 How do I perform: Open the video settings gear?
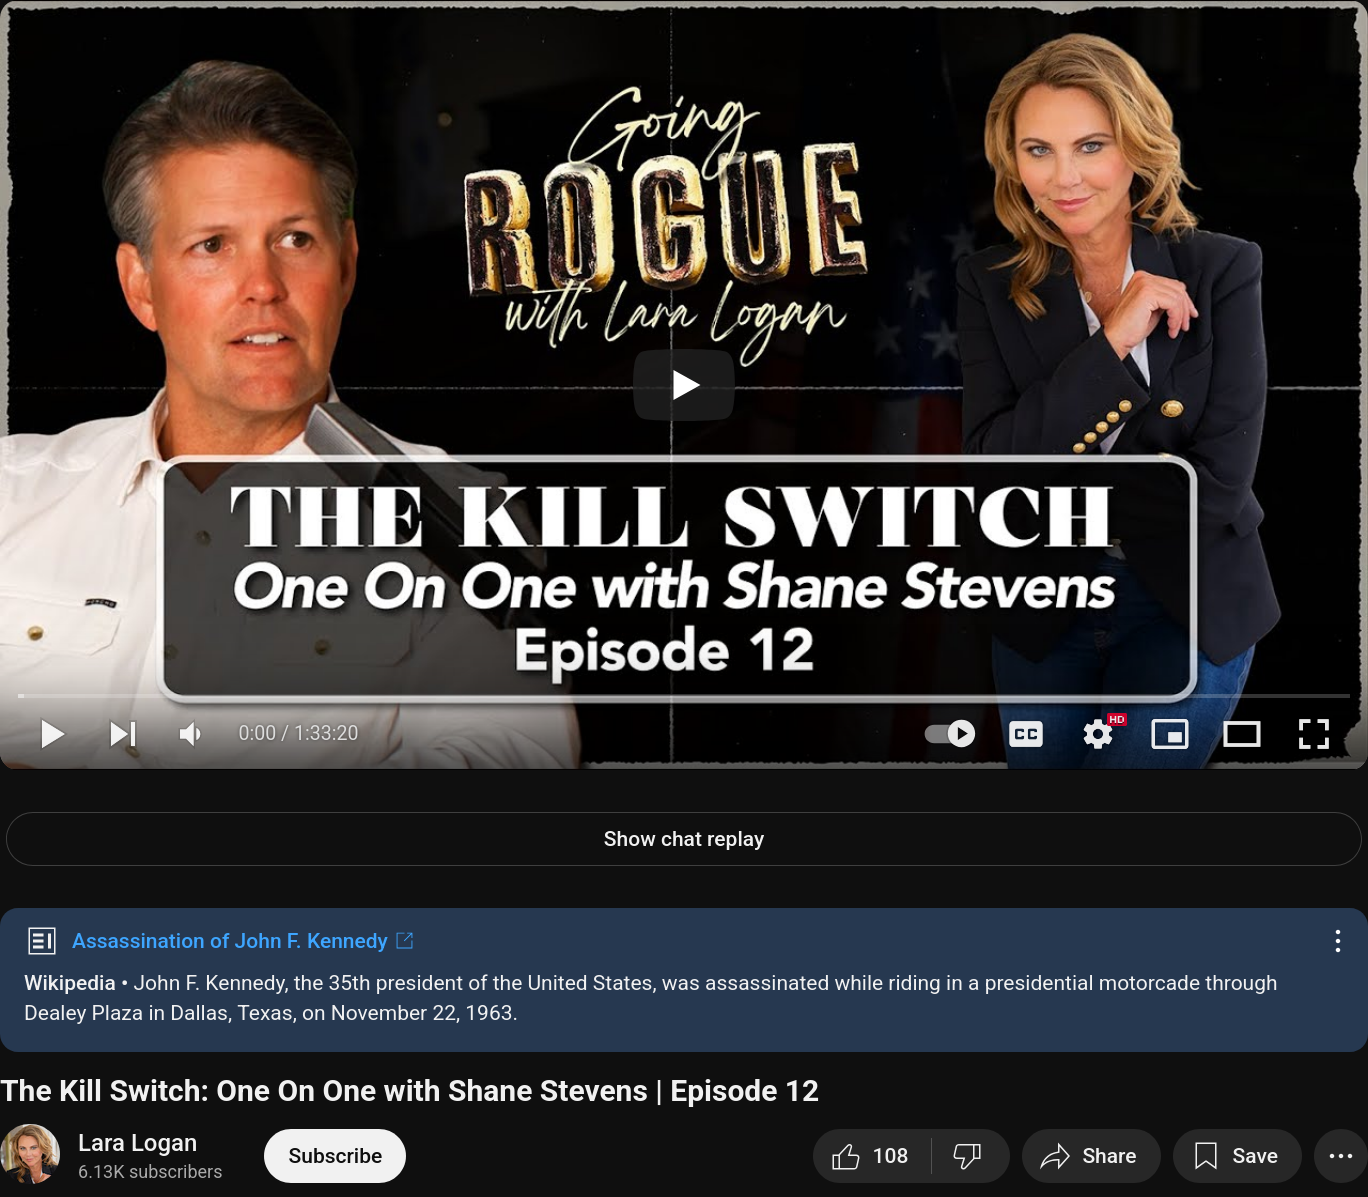tap(1098, 734)
